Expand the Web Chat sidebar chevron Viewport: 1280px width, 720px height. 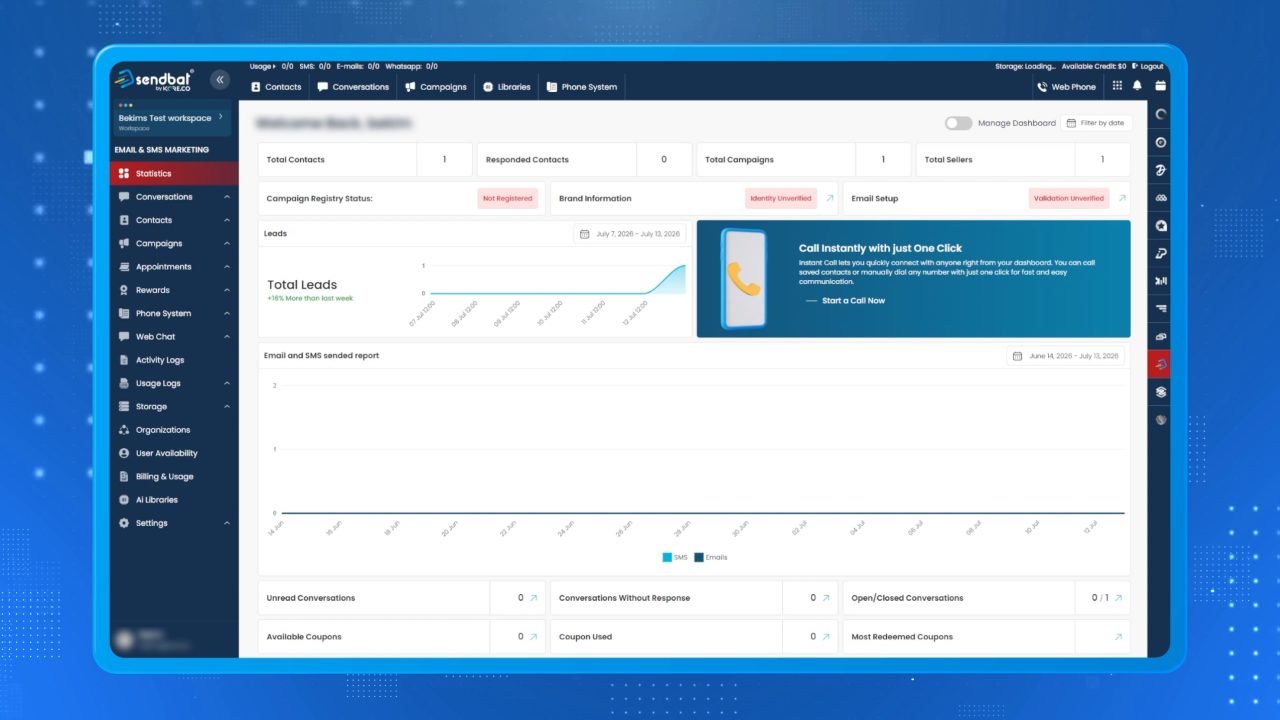click(227, 337)
